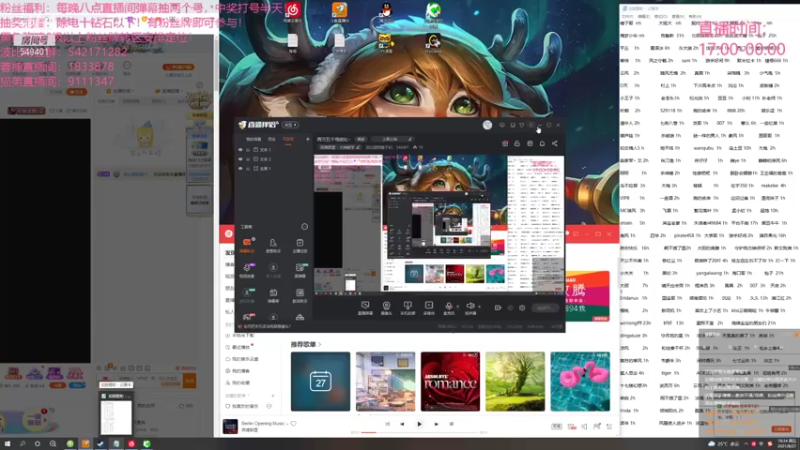This screenshot has width=800, height=450.
Task: Open the green tree landscape playlist
Action: pyautogui.click(x=515, y=381)
